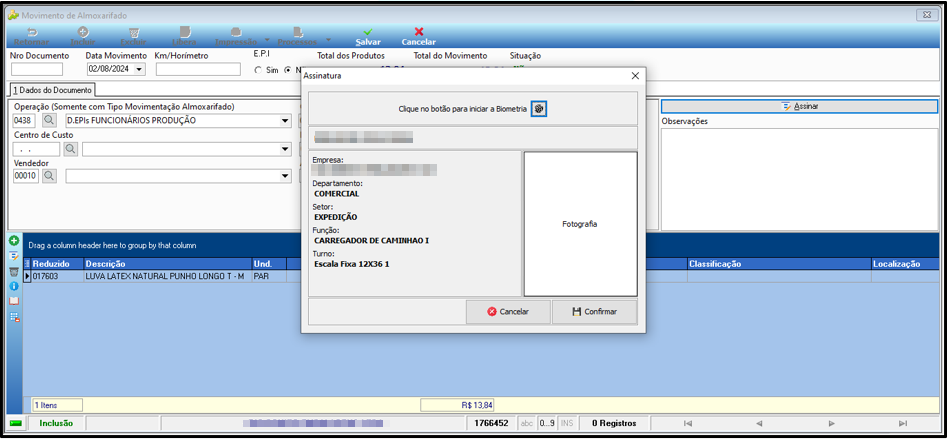The image size is (947, 440).
Task: Open the Processos toolbar button
Action: [297, 36]
